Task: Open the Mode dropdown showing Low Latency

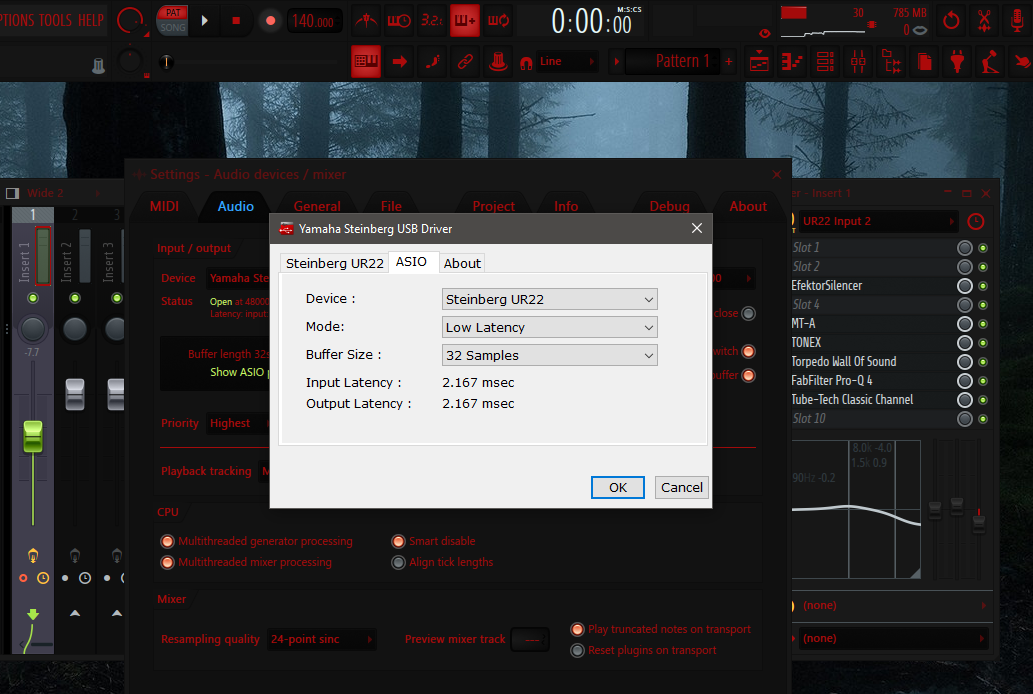Action: pos(549,328)
